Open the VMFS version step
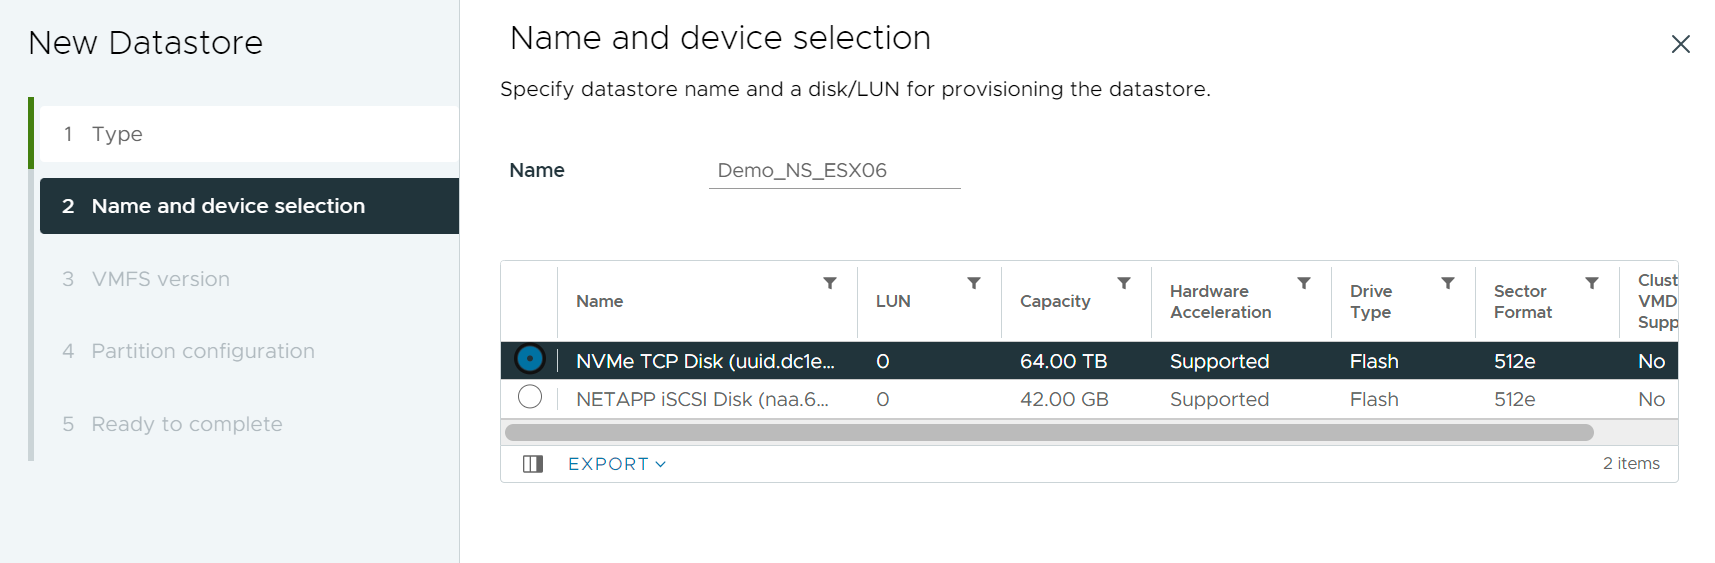Viewport: 1715px width, 563px height. pos(160,279)
